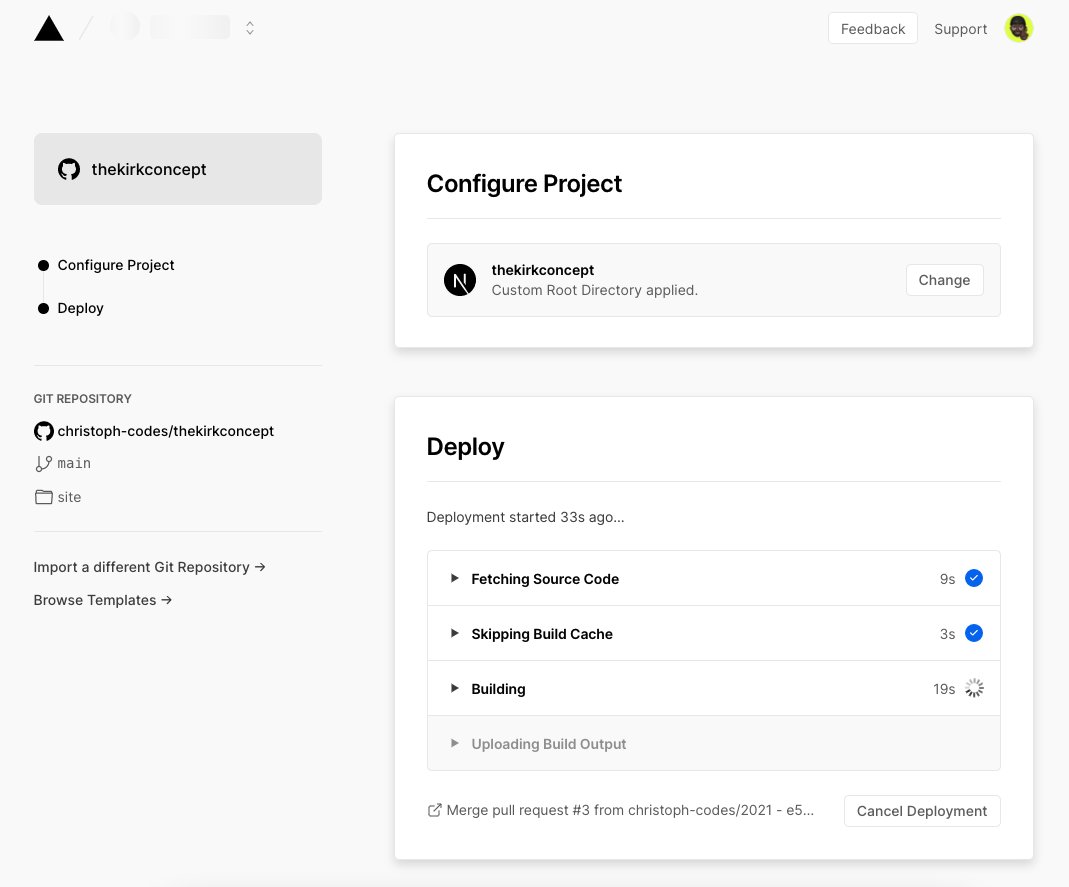Open the team scope switcher arrows
This screenshot has width=1069, height=887.
pyautogui.click(x=250, y=28)
